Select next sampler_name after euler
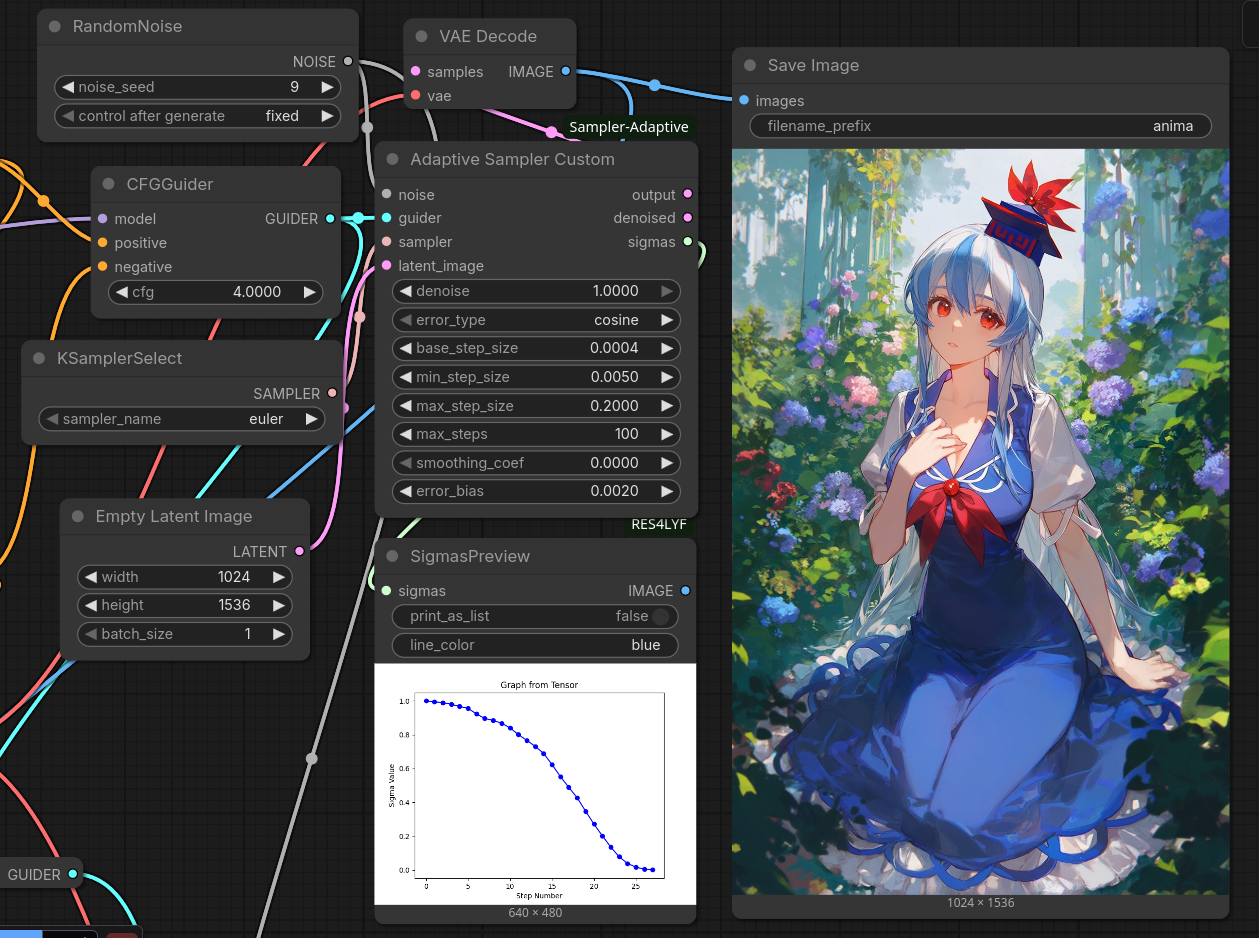Image resolution: width=1259 pixels, height=938 pixels. click(312, 419)
